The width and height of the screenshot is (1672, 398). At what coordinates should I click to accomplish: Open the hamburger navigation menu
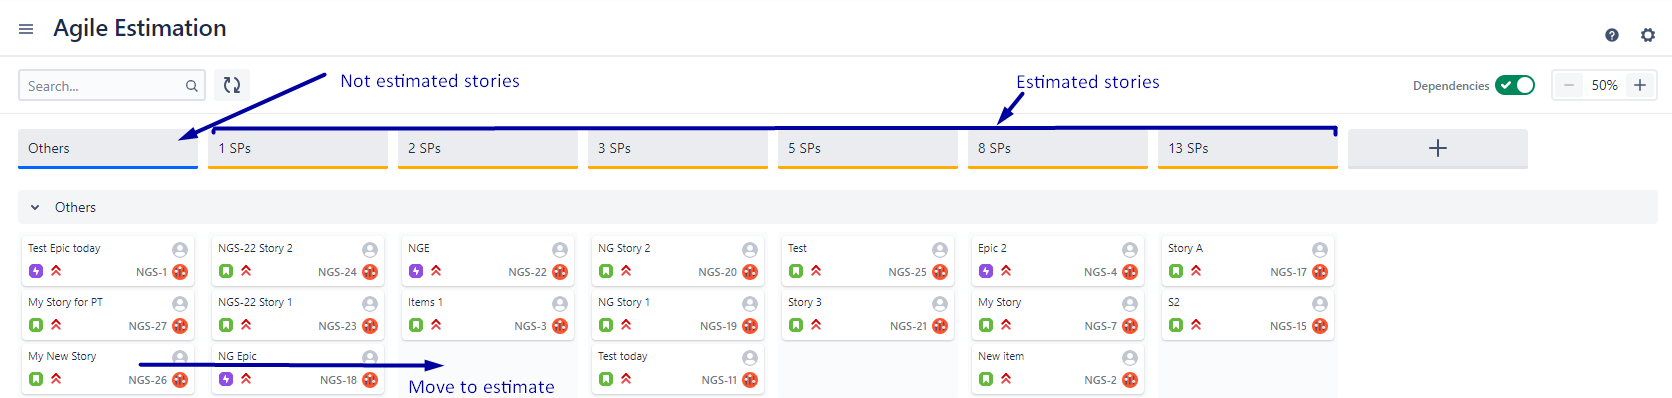point(26,29)
